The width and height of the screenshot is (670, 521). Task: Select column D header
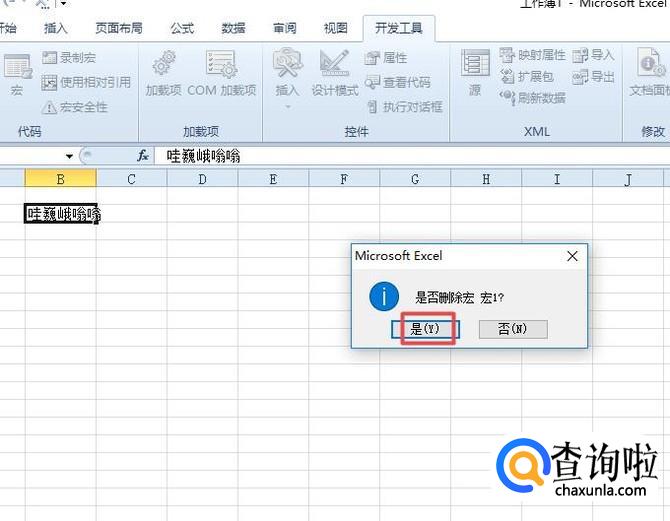click(x=203, y=179)
